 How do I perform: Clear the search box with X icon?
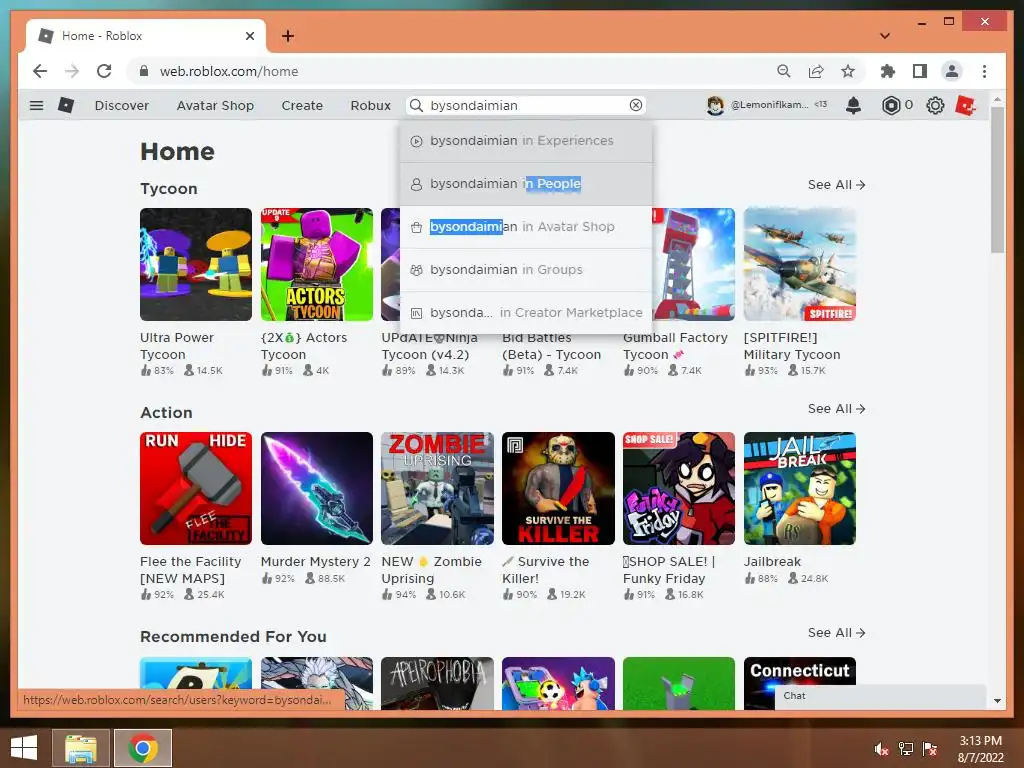click(x=635, y=105)
